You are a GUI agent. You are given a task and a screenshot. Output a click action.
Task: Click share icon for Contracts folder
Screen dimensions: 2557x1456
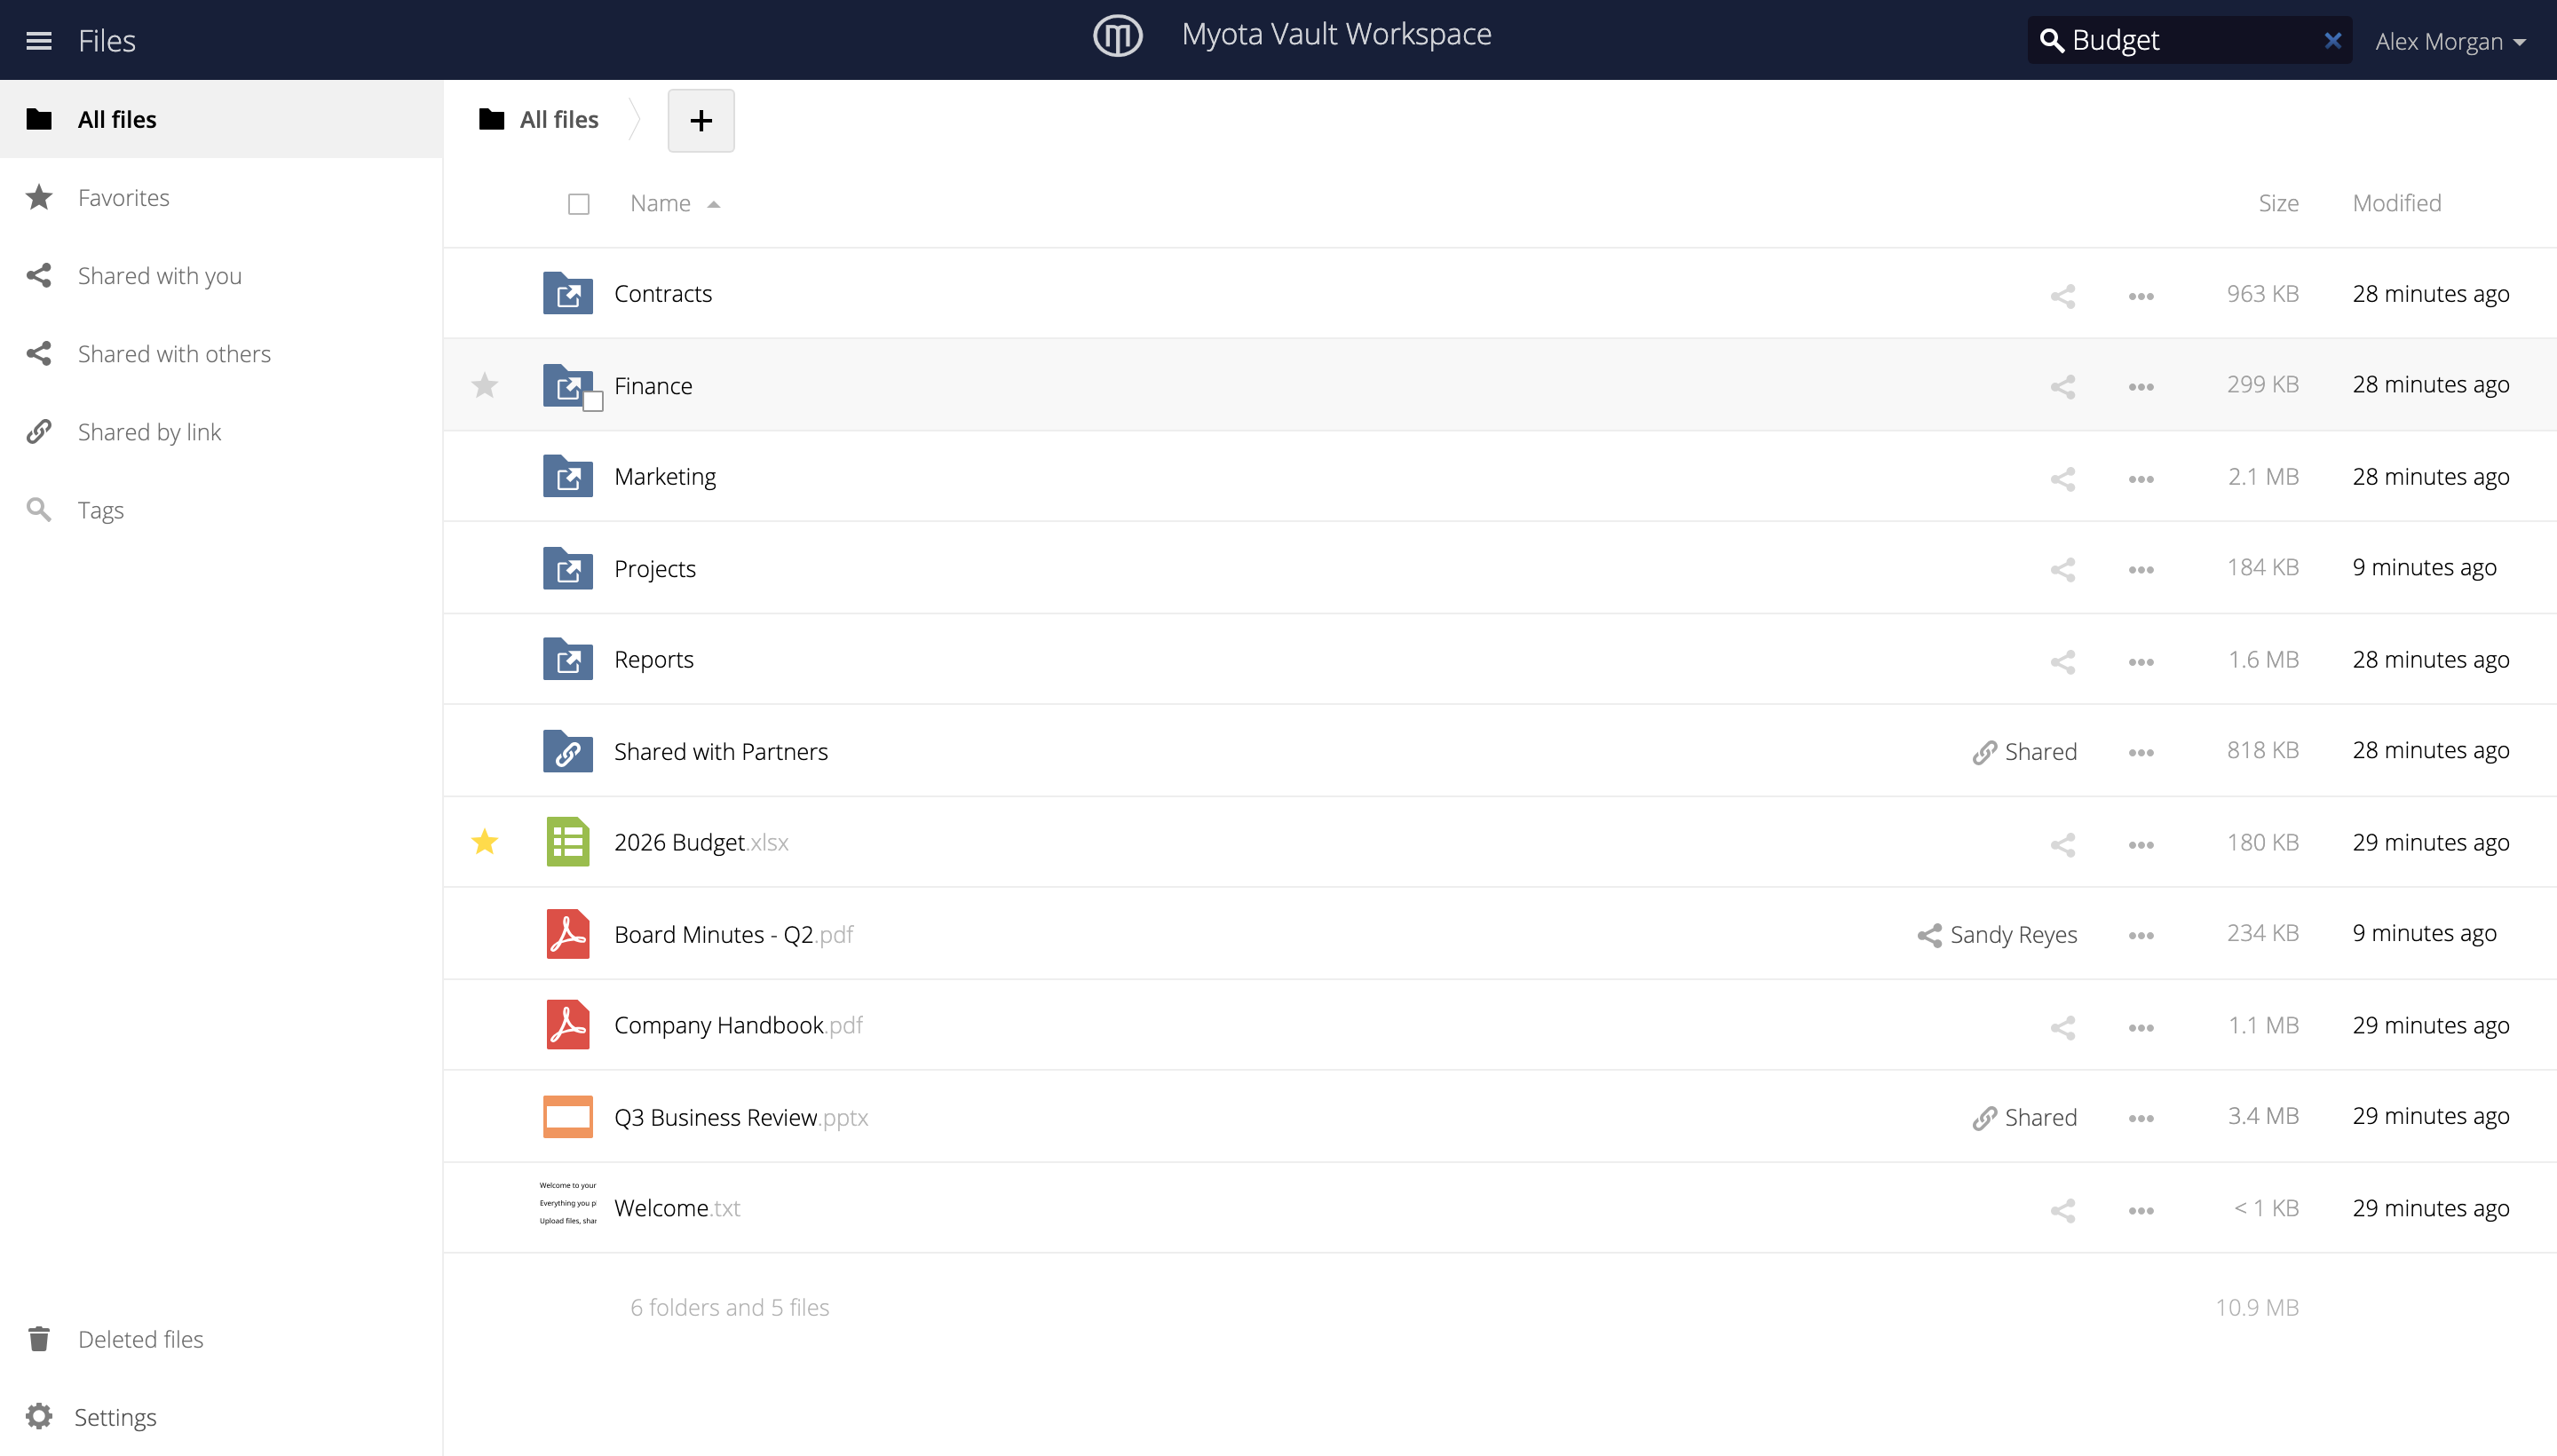pyautogui.click(x=2062, y=295)
